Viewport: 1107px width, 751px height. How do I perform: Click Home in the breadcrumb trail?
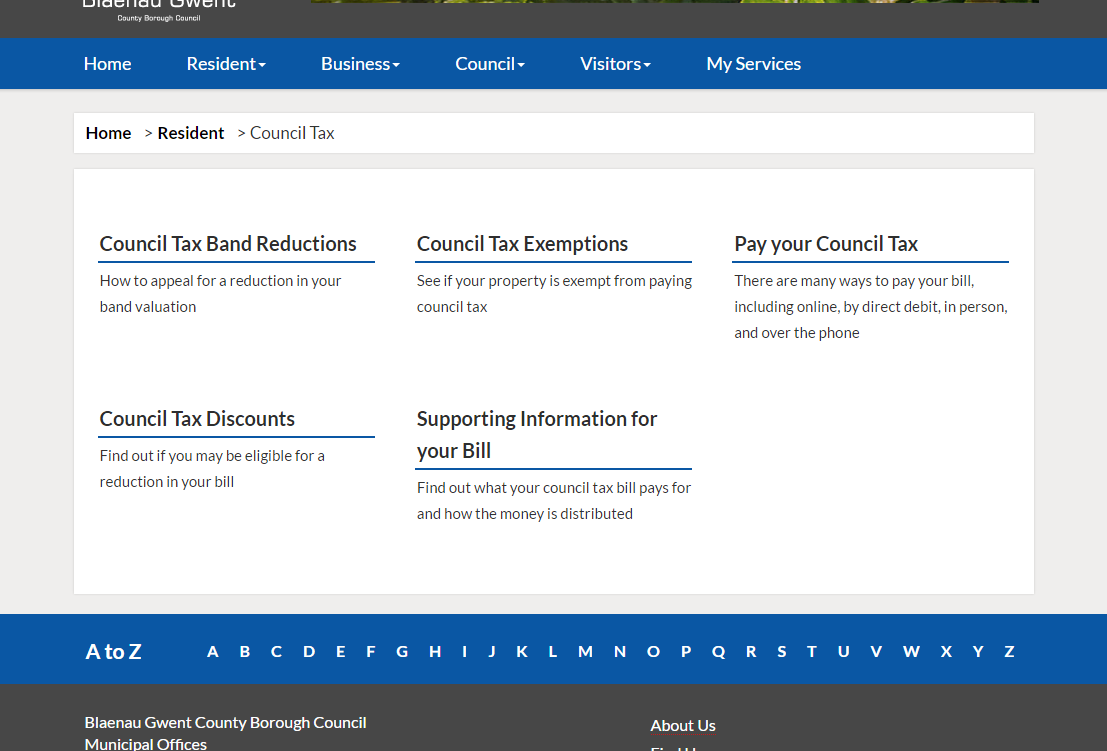[x=108, y=133]
